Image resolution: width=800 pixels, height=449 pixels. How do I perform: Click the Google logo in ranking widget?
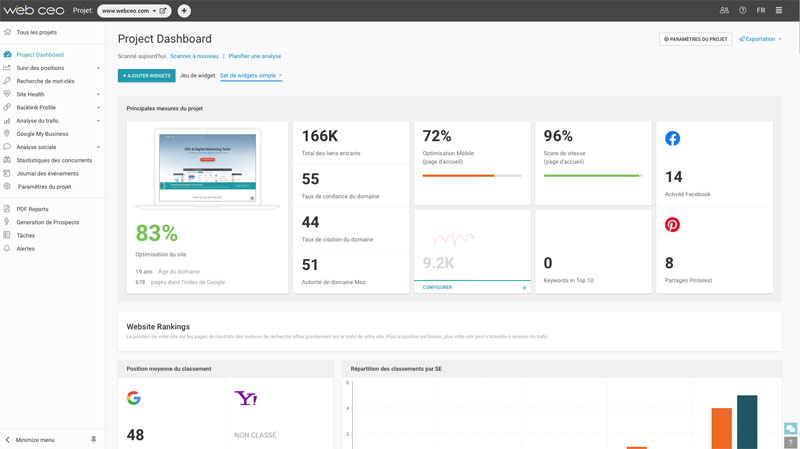point(134,398)
